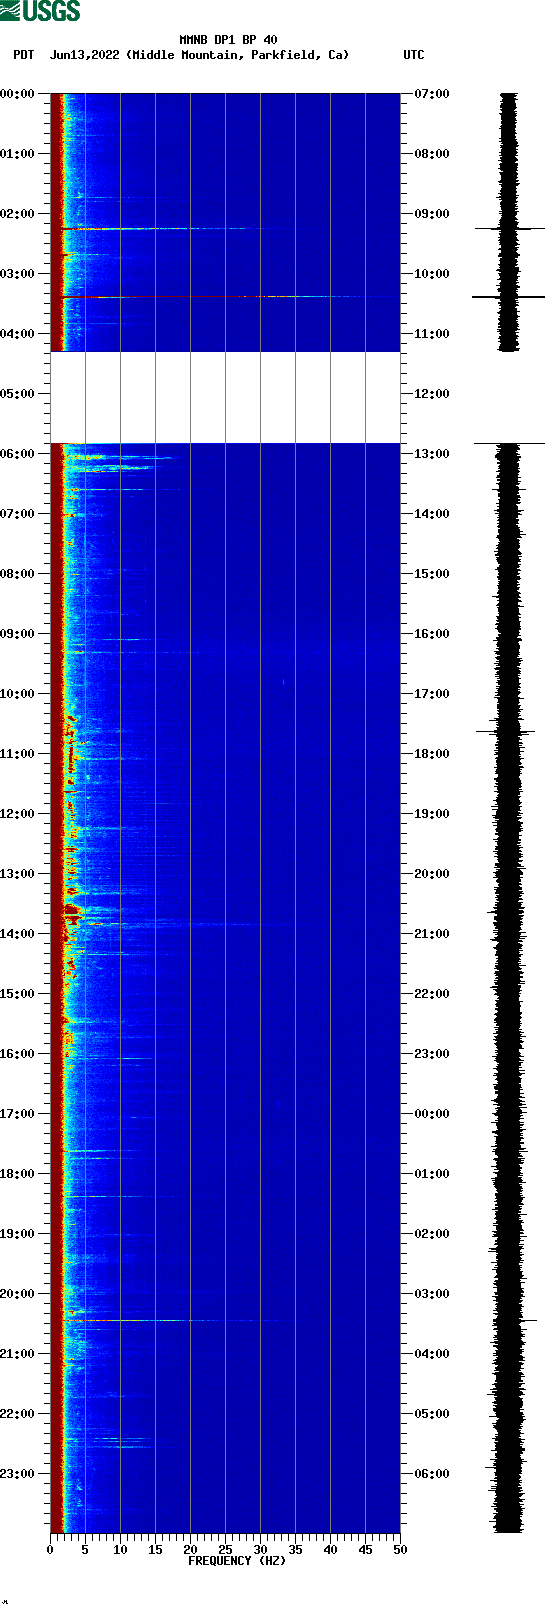The width and height of the screenshot is (552, 1613).
Task: Click the 03:00 UTC axis label
Action: point(432,1294)
